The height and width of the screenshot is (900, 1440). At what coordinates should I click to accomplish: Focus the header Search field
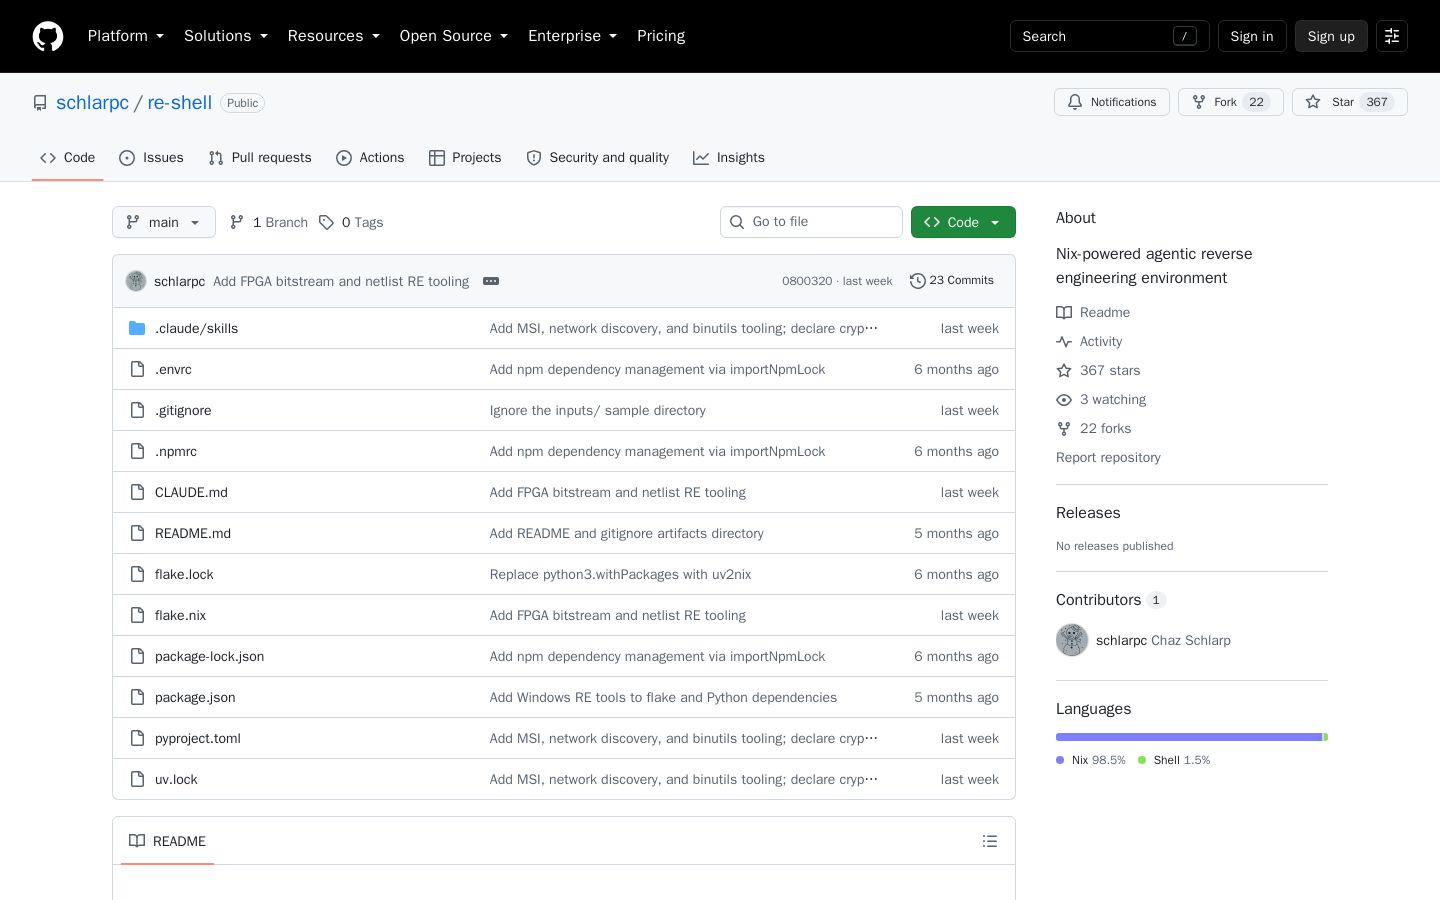coord(1110,36)
